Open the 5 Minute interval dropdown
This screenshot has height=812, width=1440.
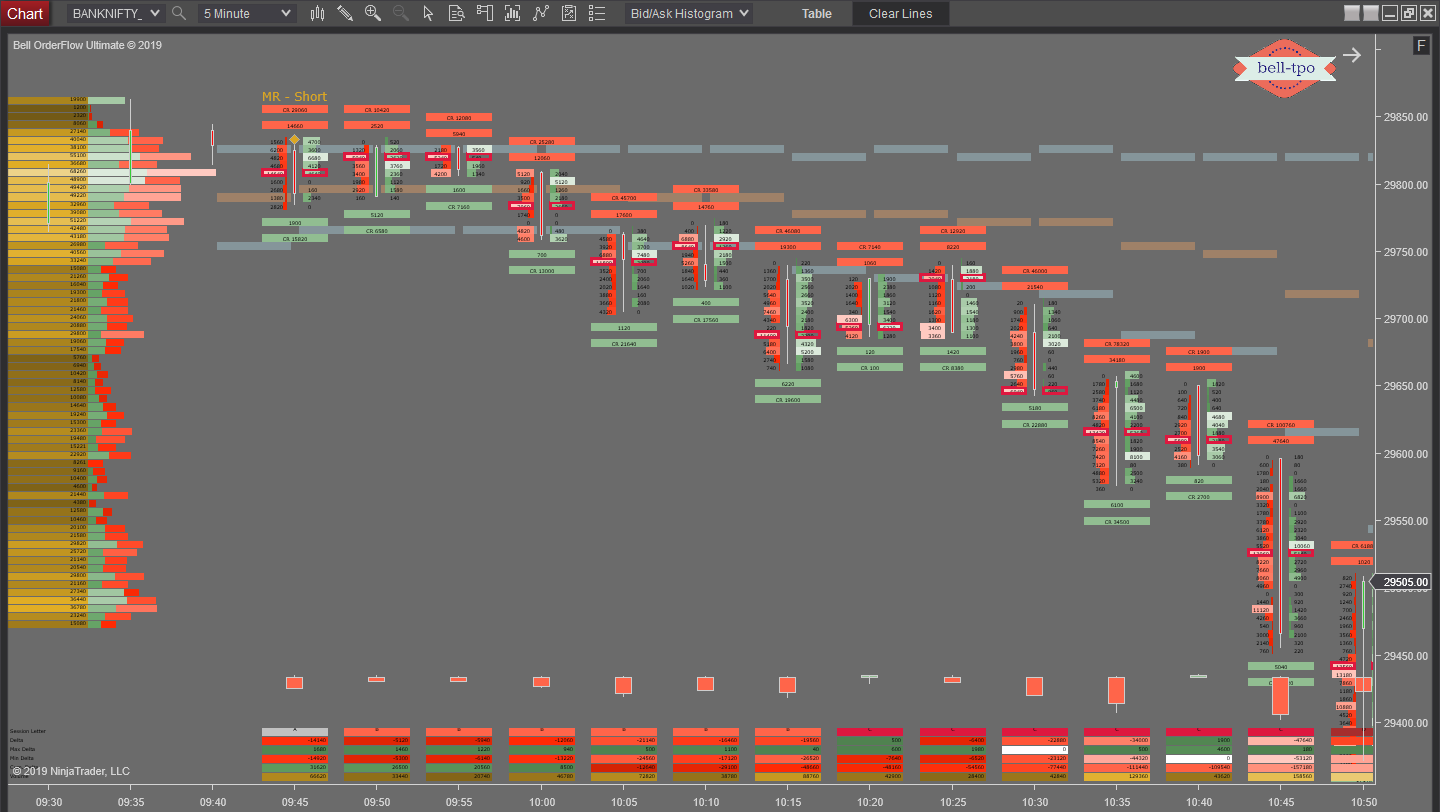[247, 14]
